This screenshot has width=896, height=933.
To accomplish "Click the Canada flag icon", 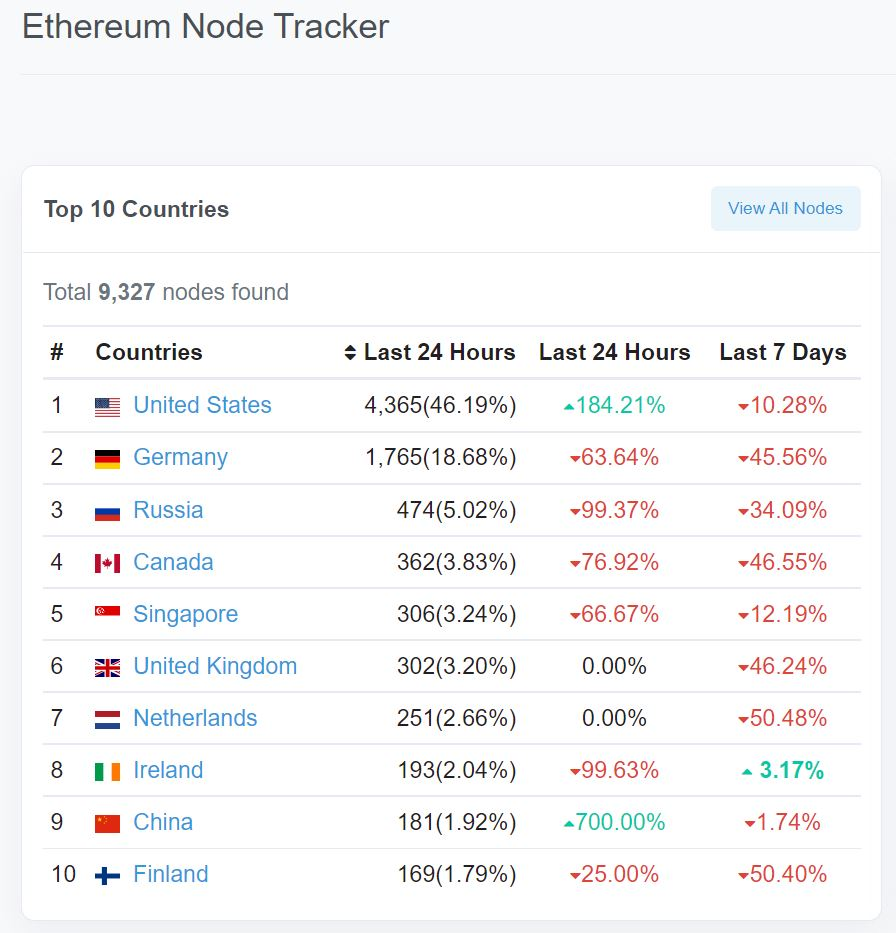I will pos(107,563).
